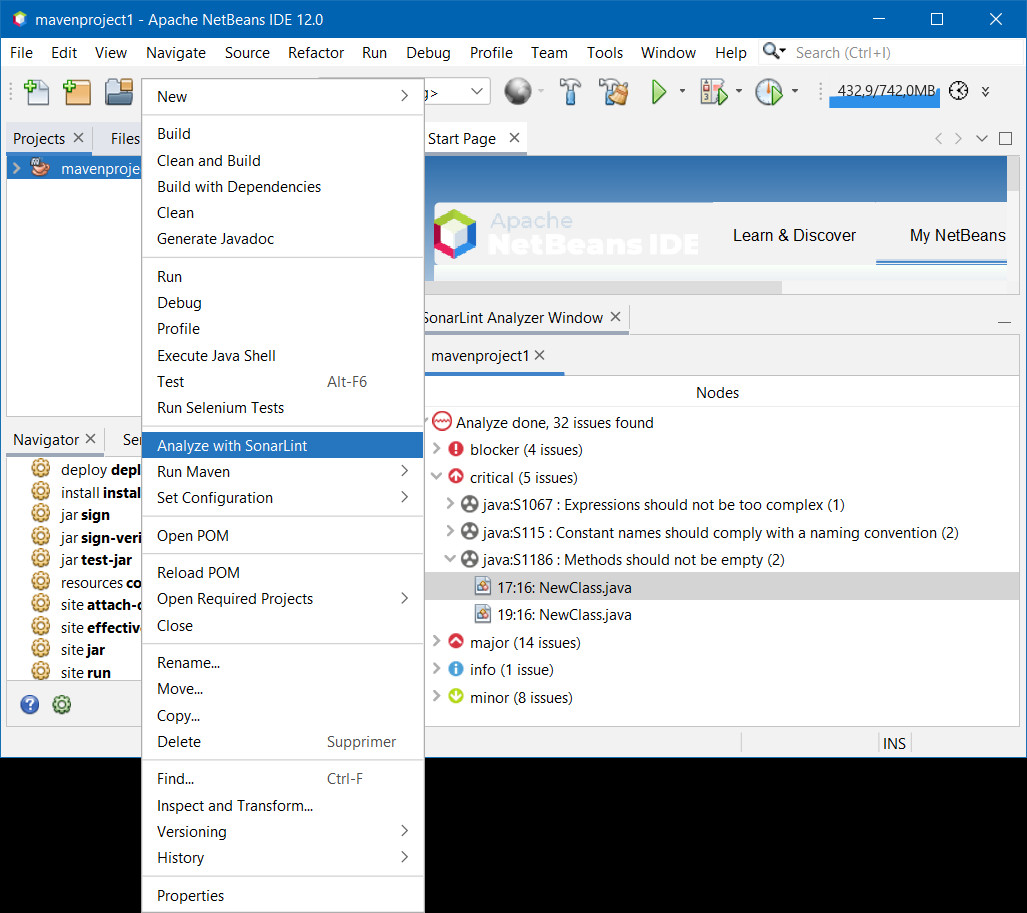Click the garbage collection icon near memory bar
Screen dimensions: 1027x913
click(958, 90)
